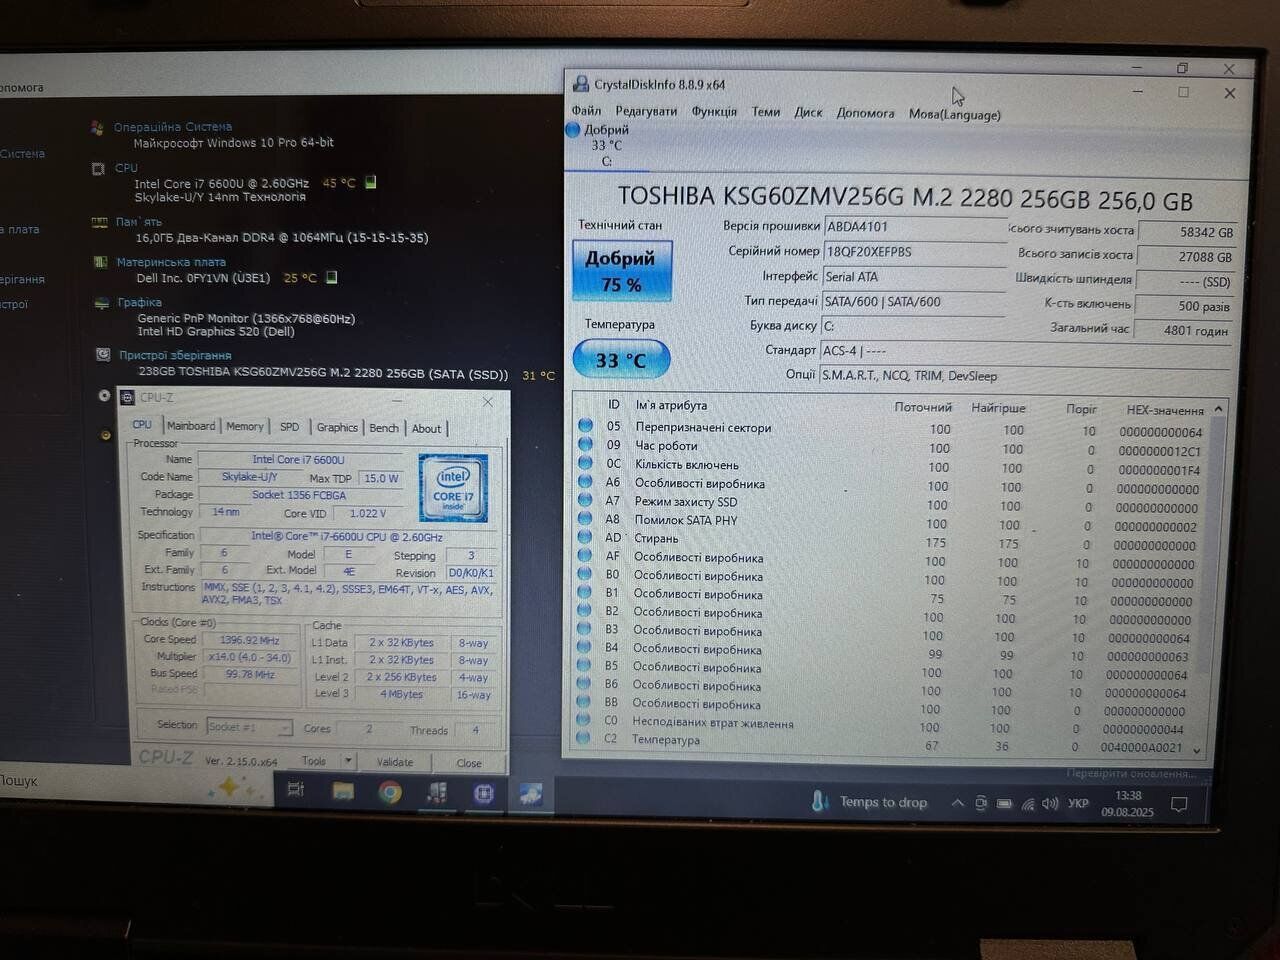The image size is (1280, 960).
Task: Open the Tools dropdown arrow in CPU-Z
Action: click(348, 761)
